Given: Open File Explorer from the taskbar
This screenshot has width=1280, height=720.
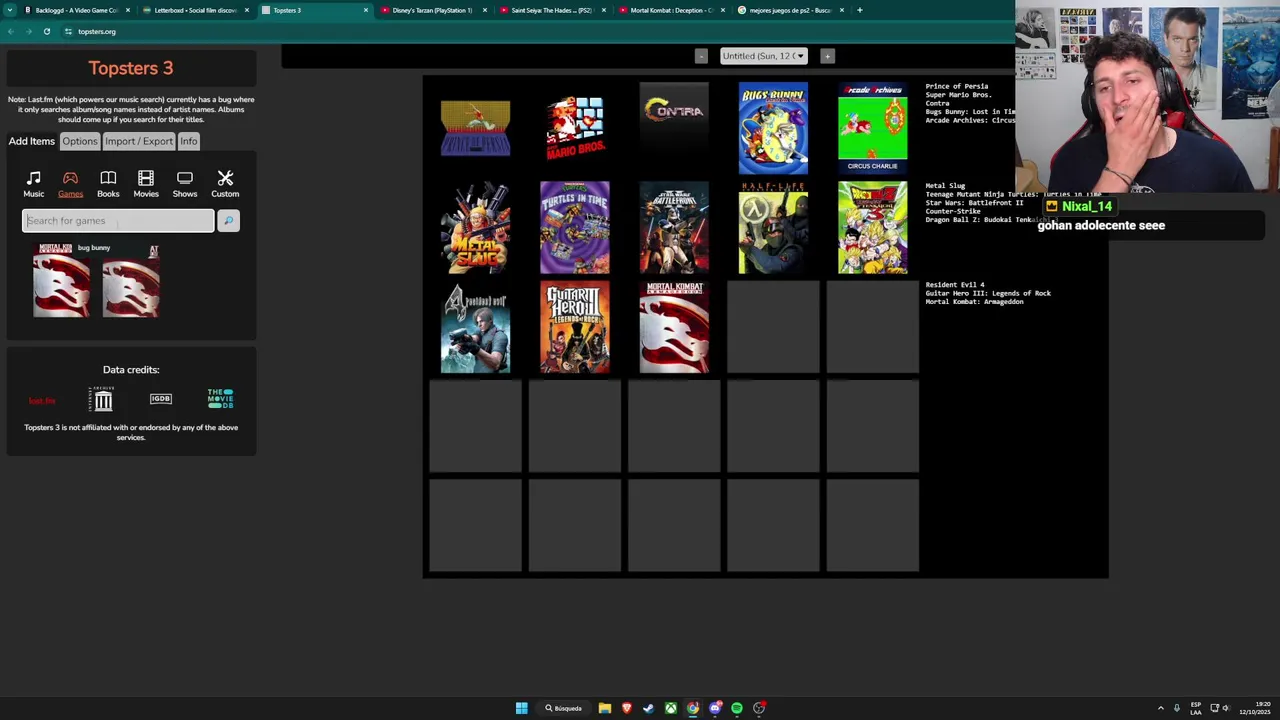Looking at the screenshot, I should click(605, 708).
